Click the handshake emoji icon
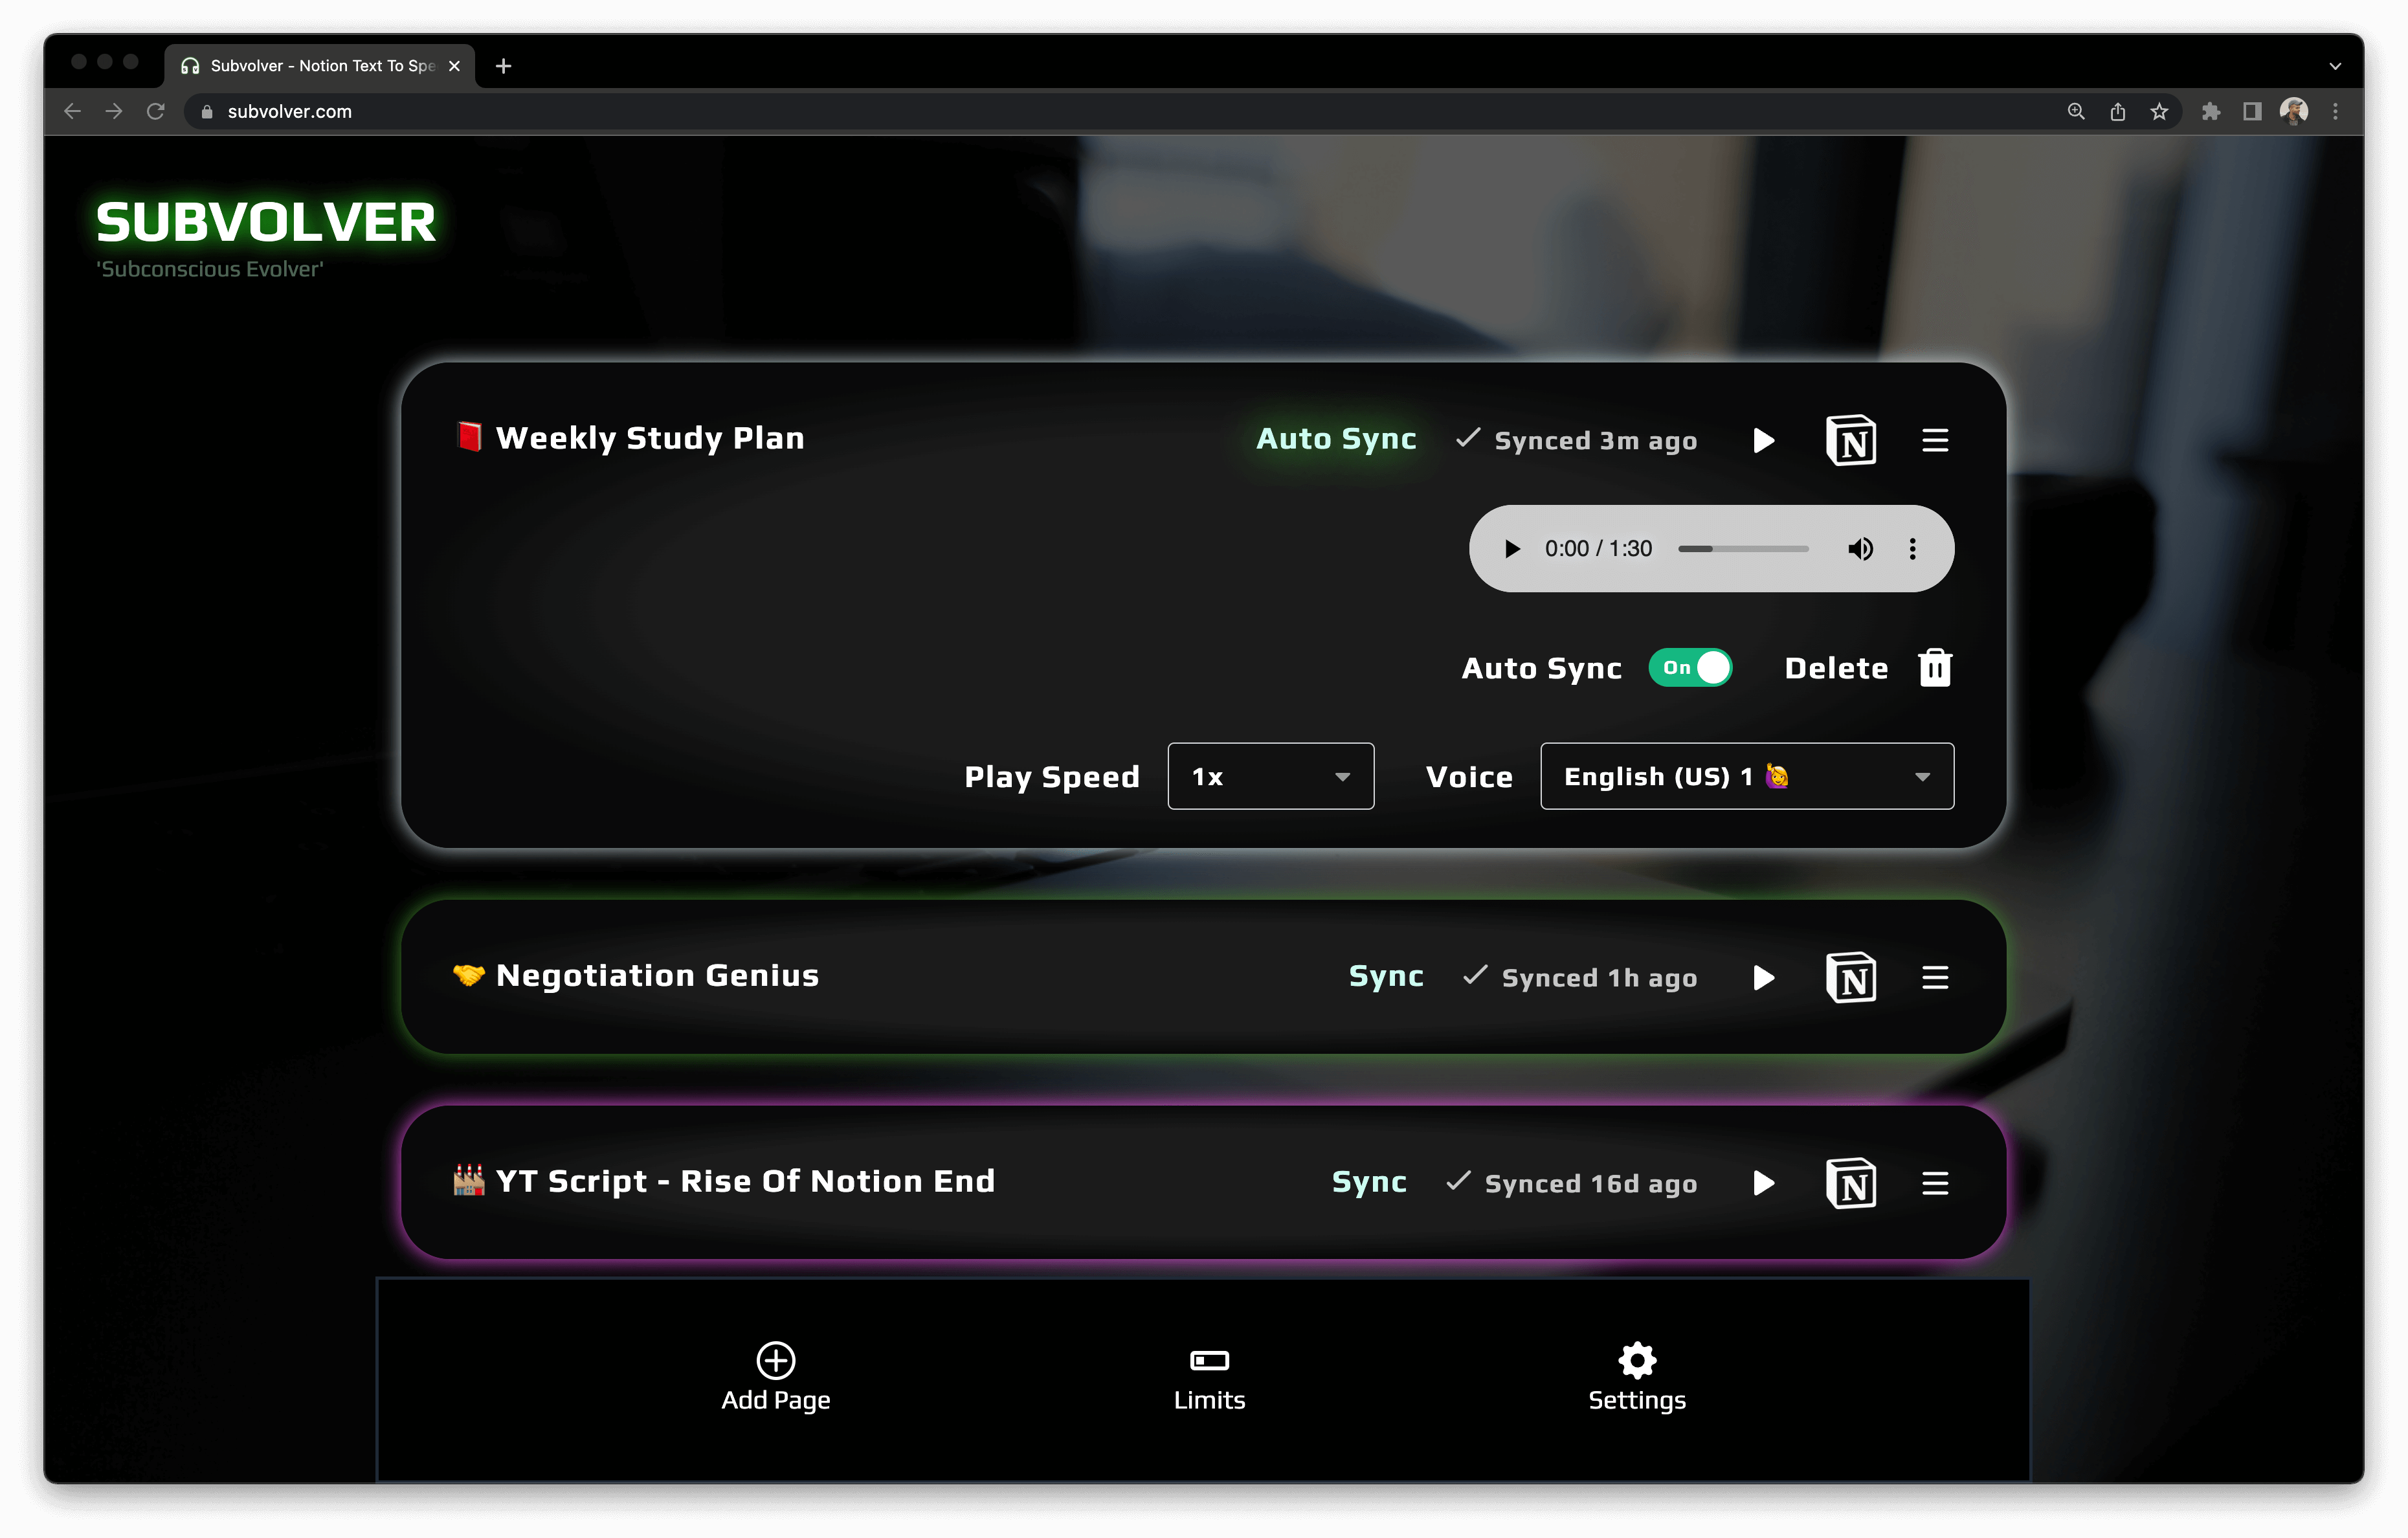 tap(468, 974)
